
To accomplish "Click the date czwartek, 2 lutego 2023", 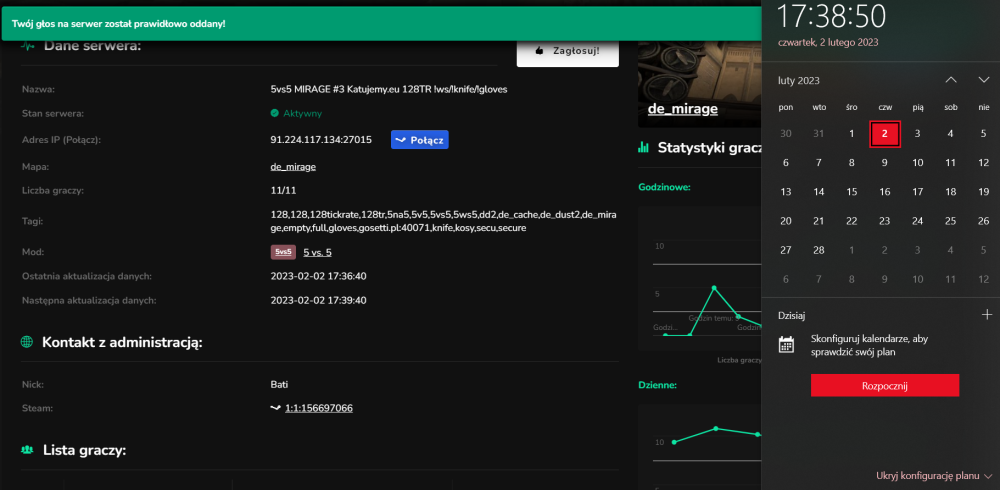I will coord(828,42).
